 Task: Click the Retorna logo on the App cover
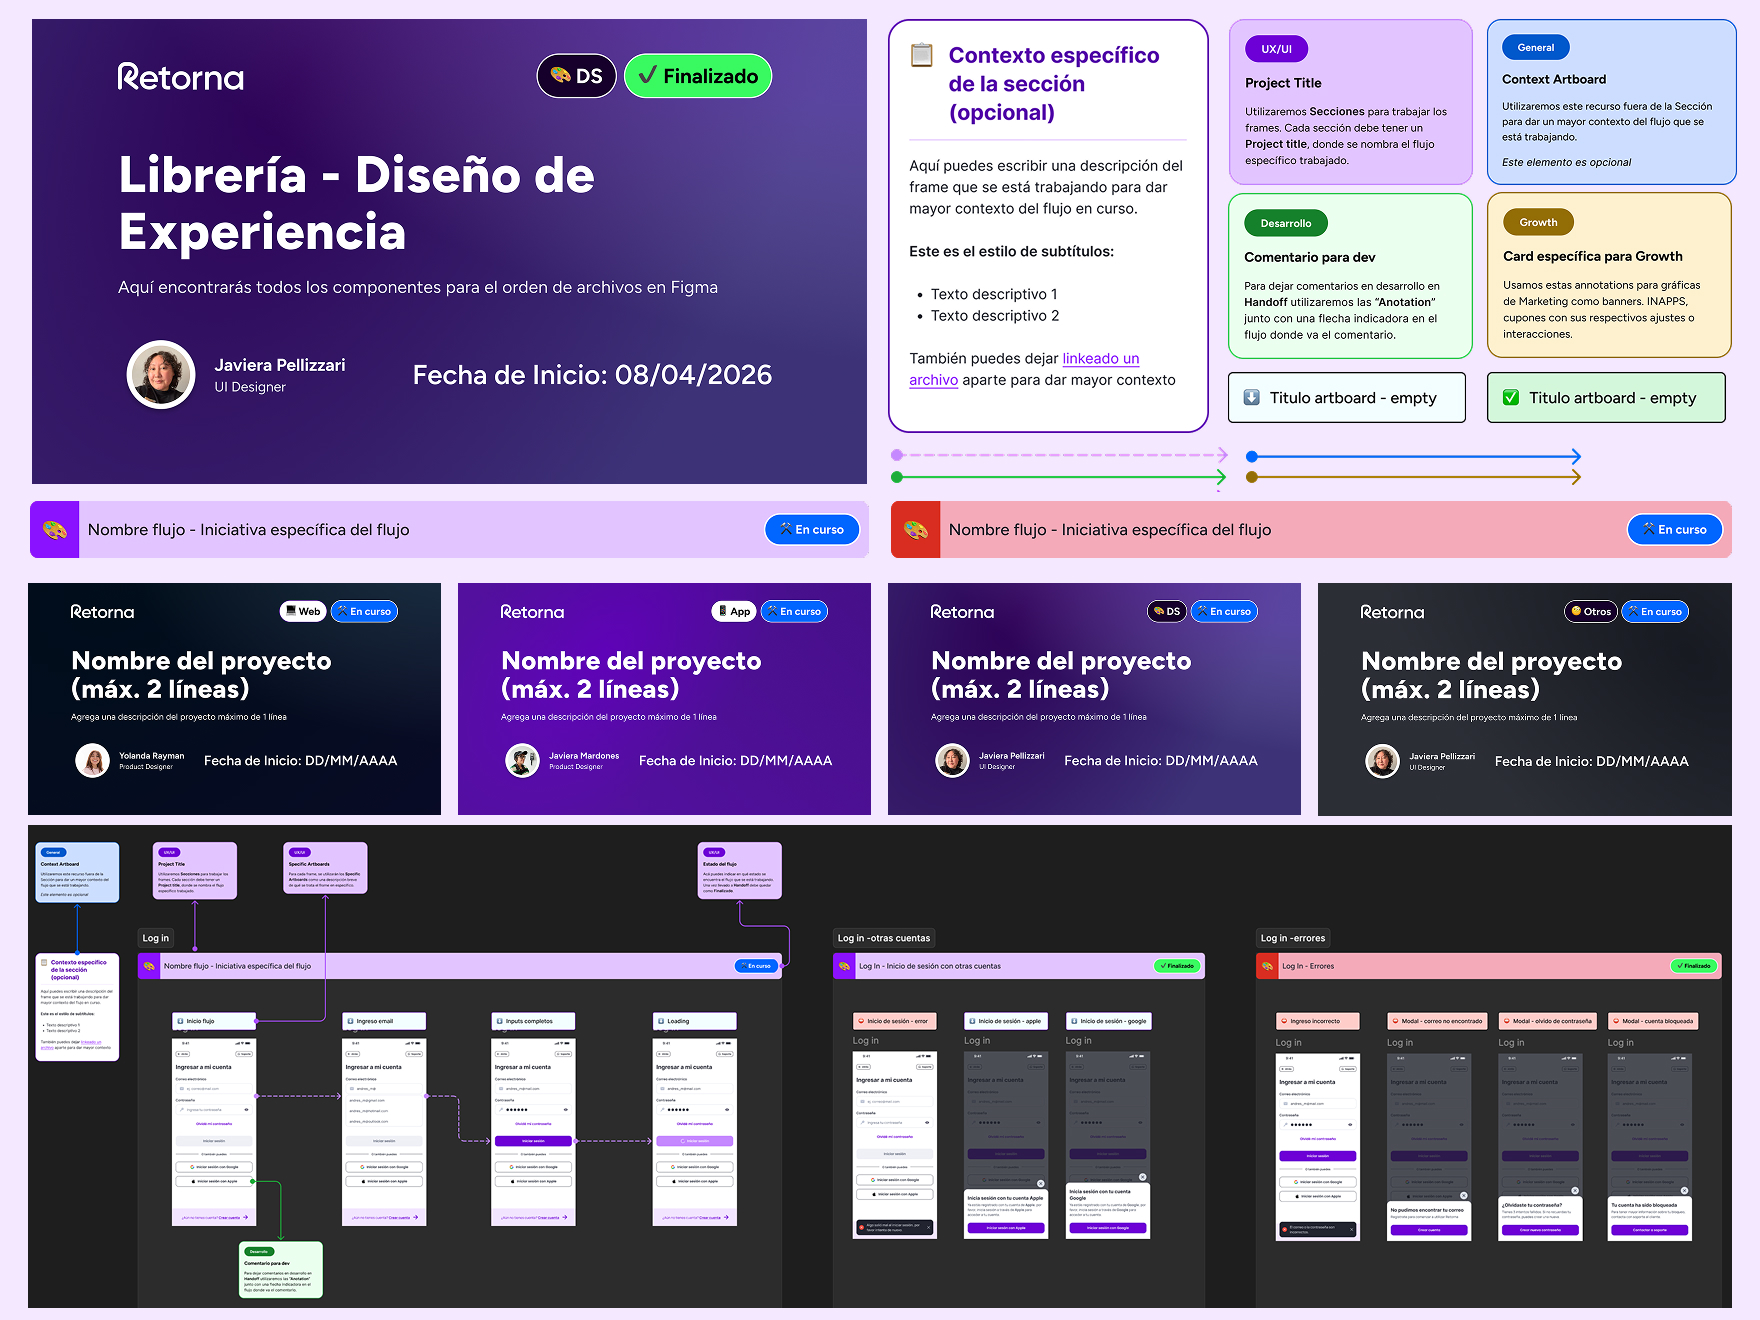point(532,612)
